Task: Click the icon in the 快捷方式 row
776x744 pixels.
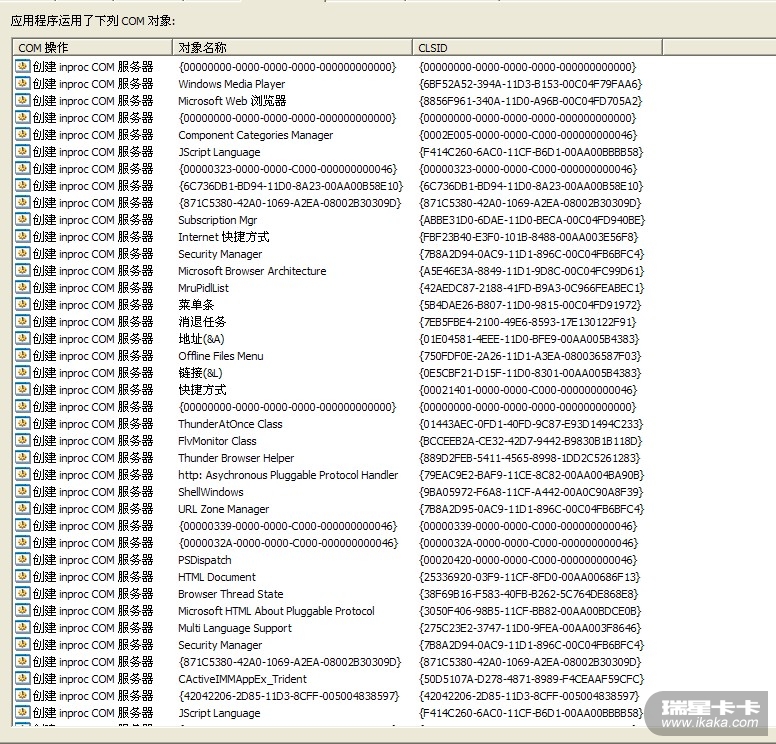Action: [x=23, y=389]
